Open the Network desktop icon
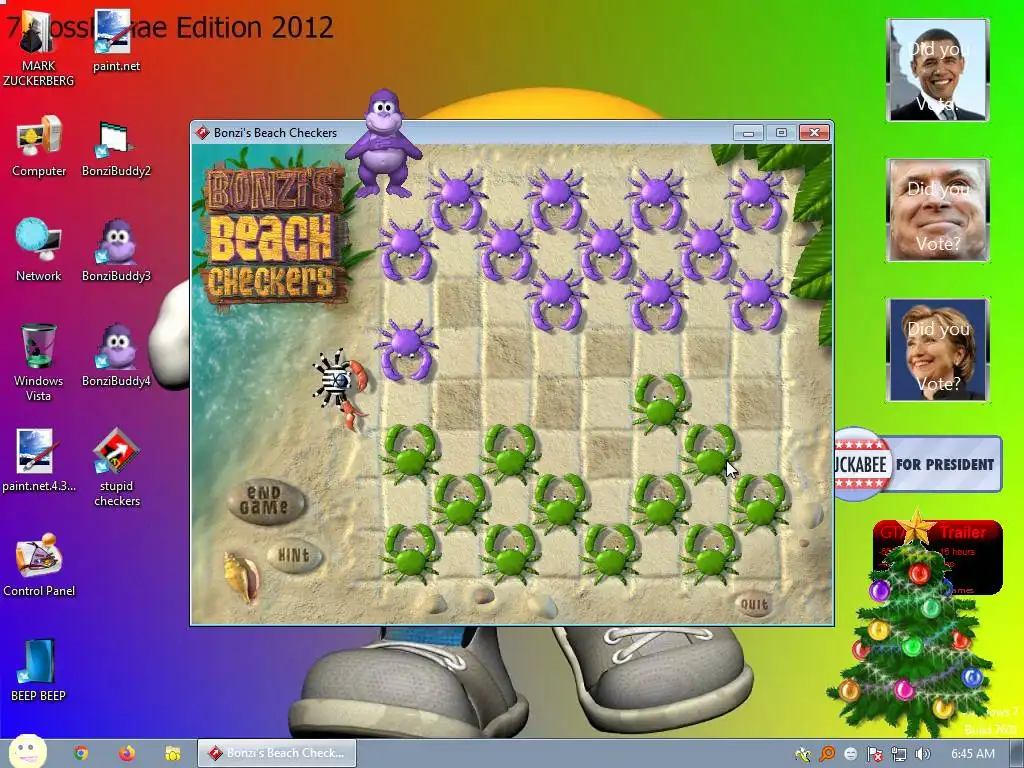 [x=38, y=251]
